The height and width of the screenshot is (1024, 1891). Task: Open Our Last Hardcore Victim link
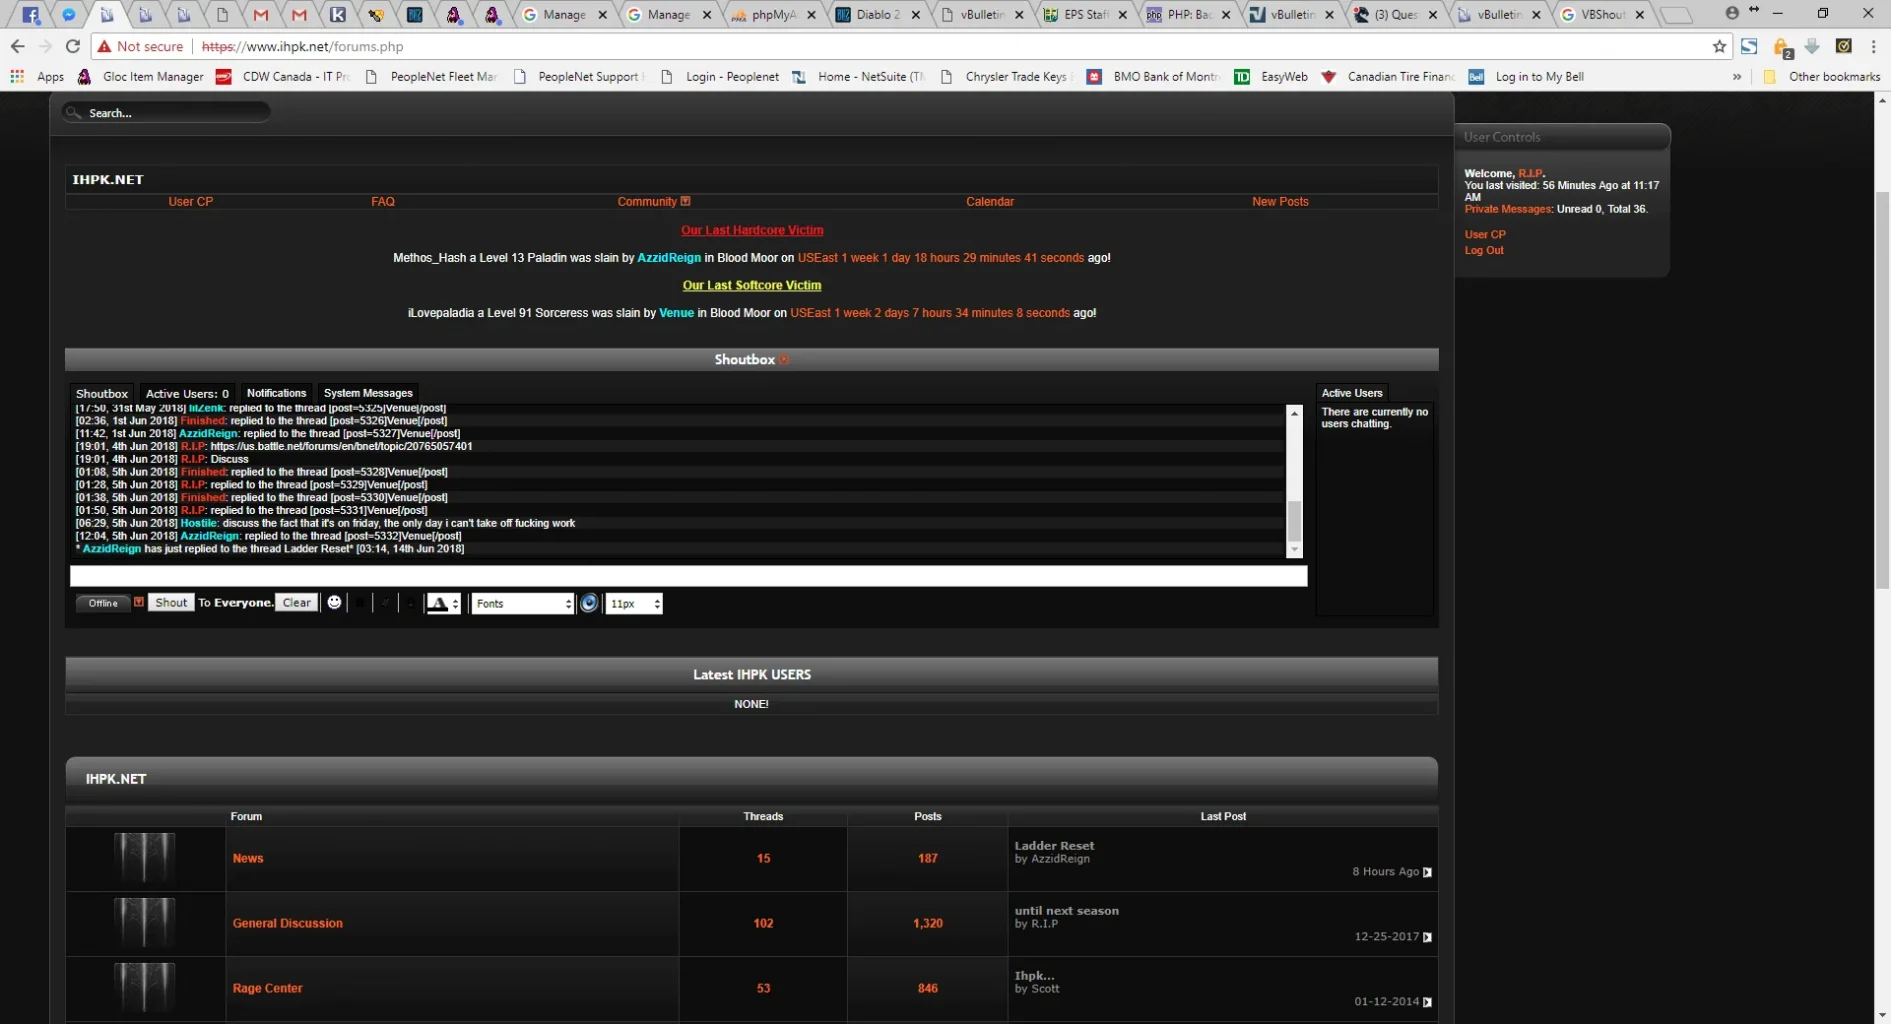tap(752, 230)
